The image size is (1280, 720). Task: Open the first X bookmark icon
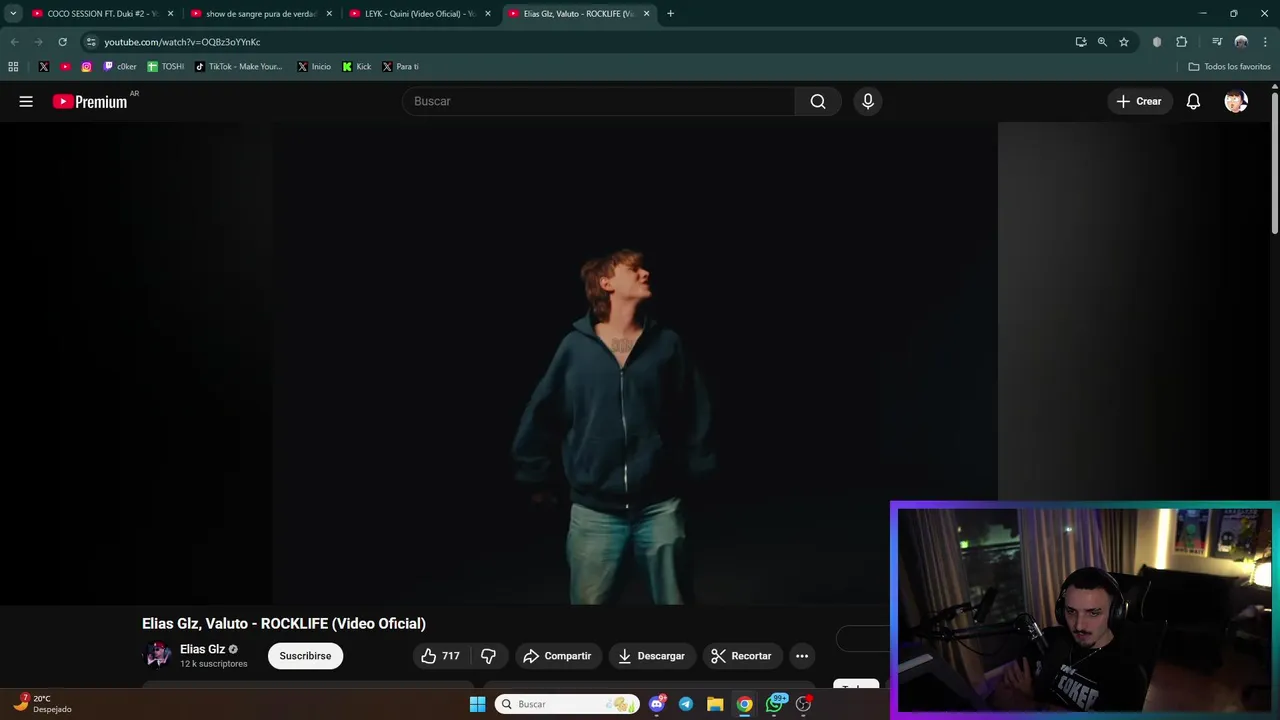[44, 67]
